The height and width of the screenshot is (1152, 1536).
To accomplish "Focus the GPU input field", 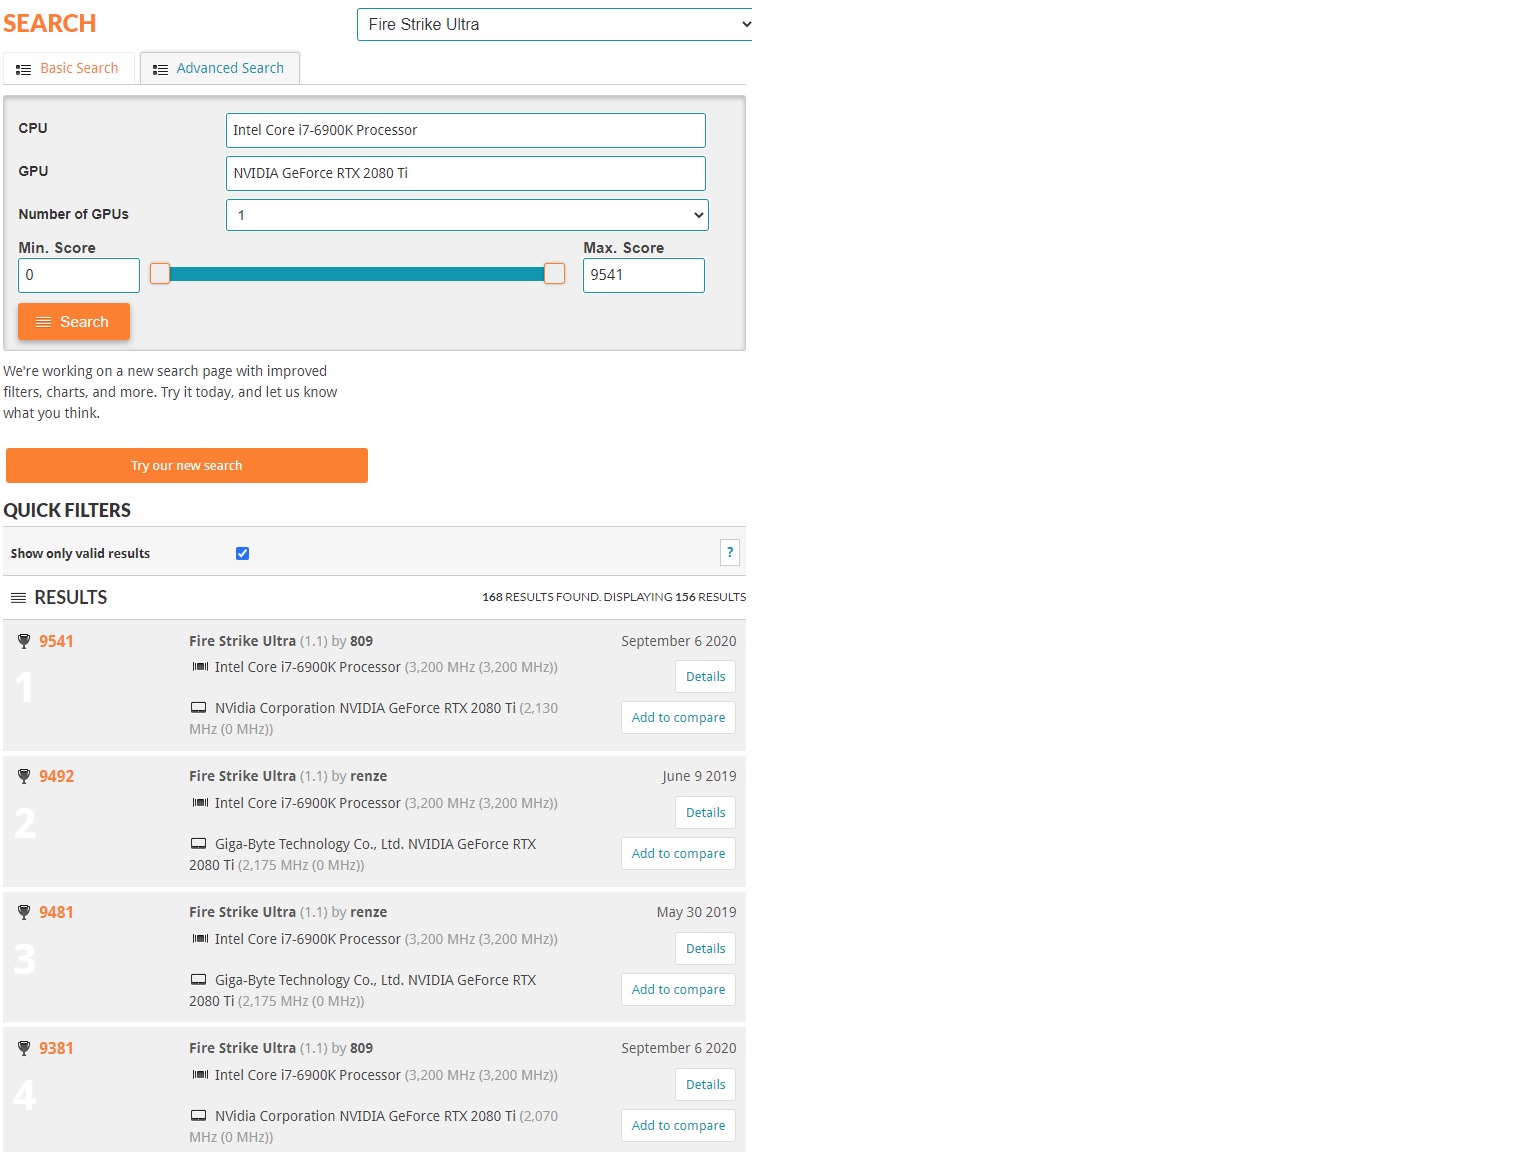I will click(466, 173).
